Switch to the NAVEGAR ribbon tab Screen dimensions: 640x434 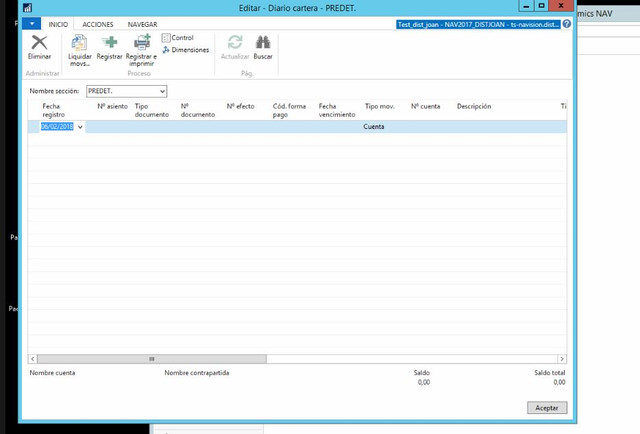(142, 24)
